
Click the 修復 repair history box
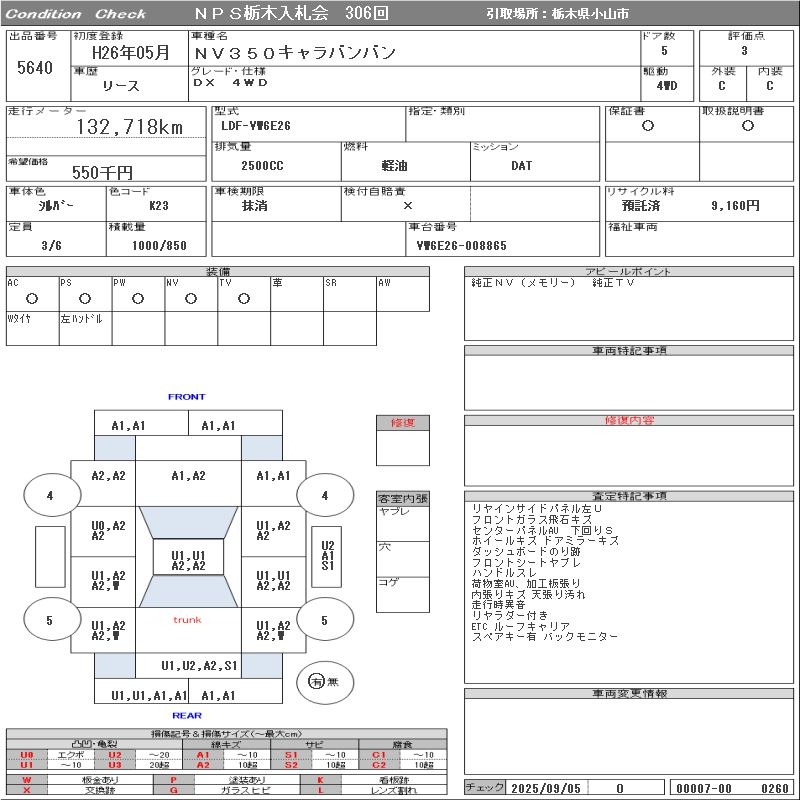403,440
